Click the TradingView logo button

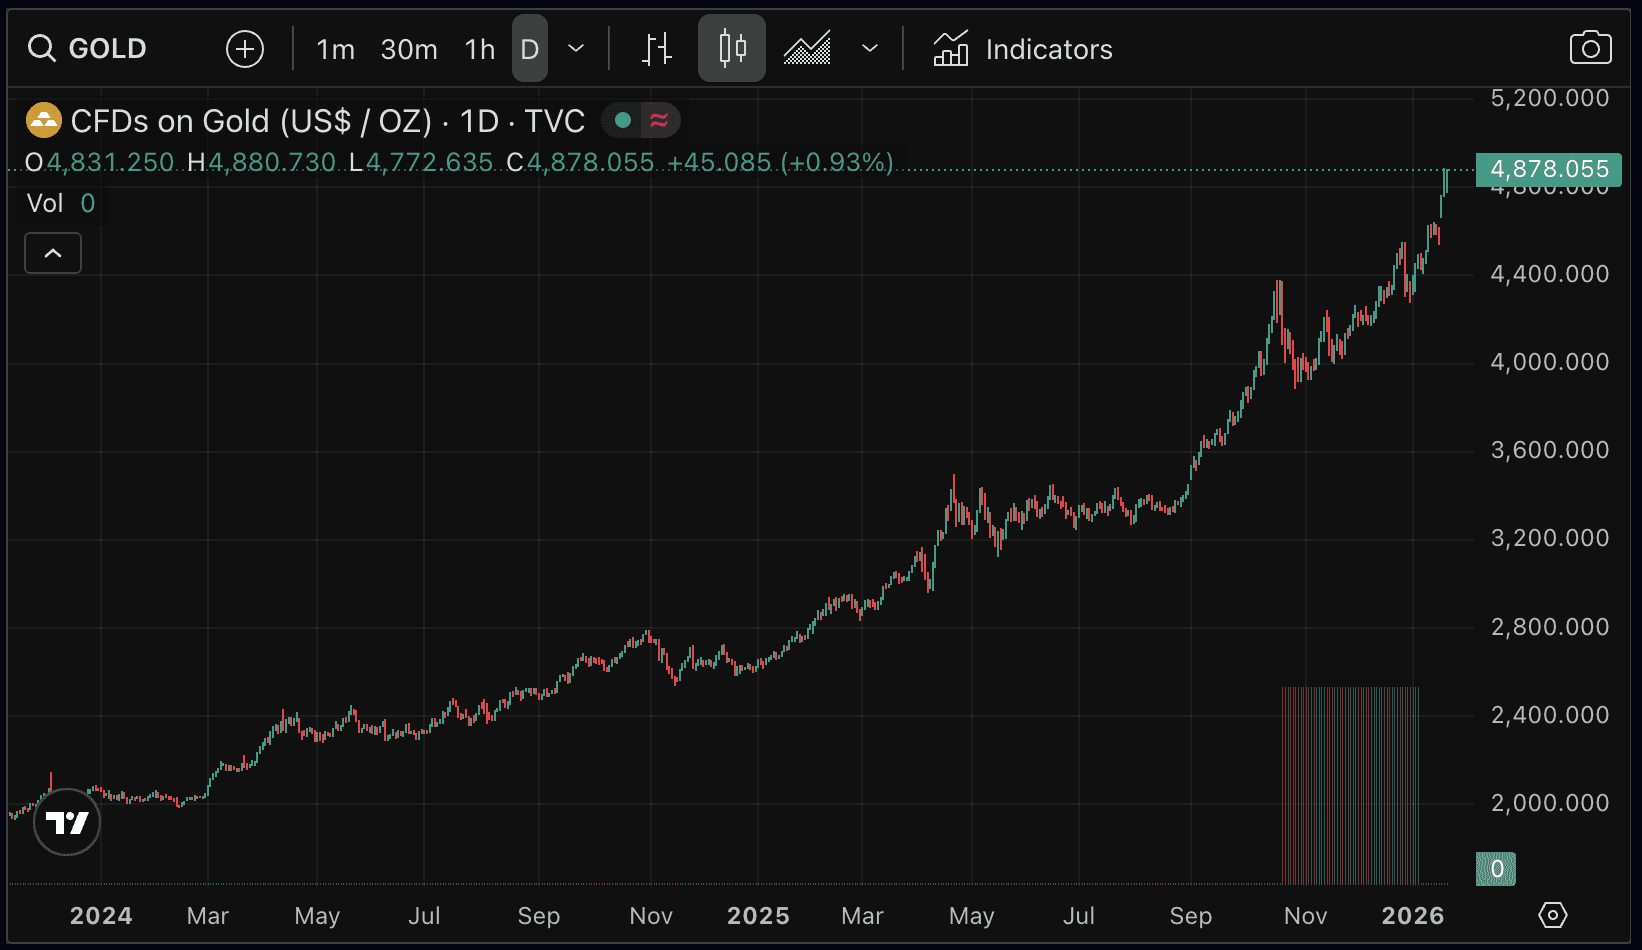pyautogui.click(x=67, y=822)
